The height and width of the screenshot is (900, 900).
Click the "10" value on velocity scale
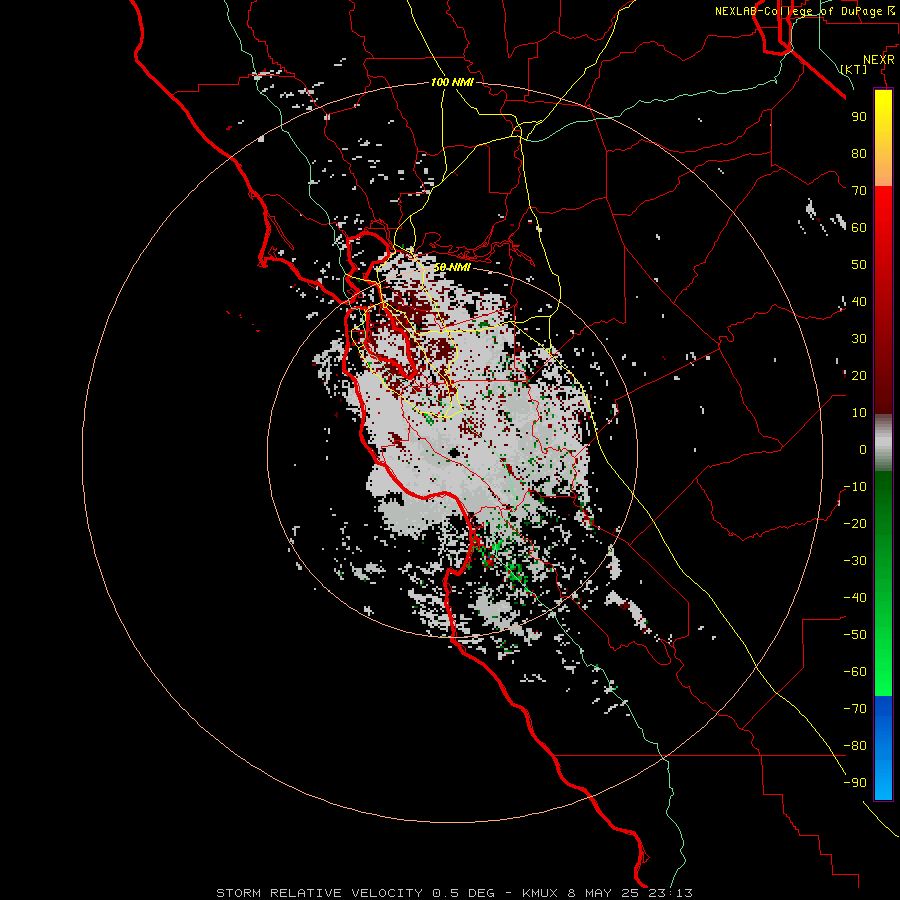click(x=859, y=413)
